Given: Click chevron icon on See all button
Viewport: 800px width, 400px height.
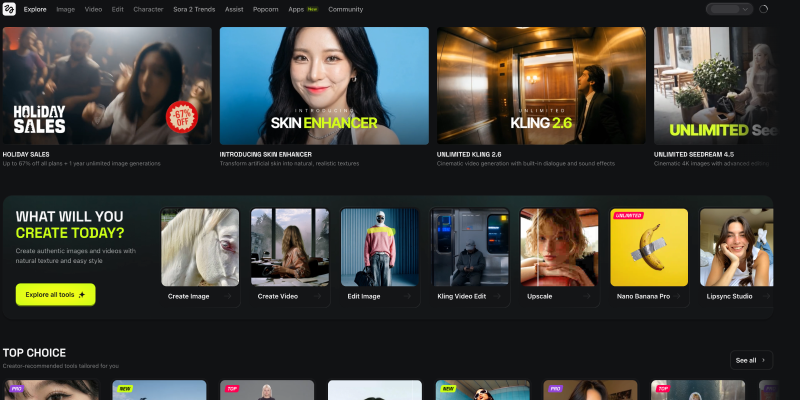Looking at the screenshot, I should pos(764,360).
